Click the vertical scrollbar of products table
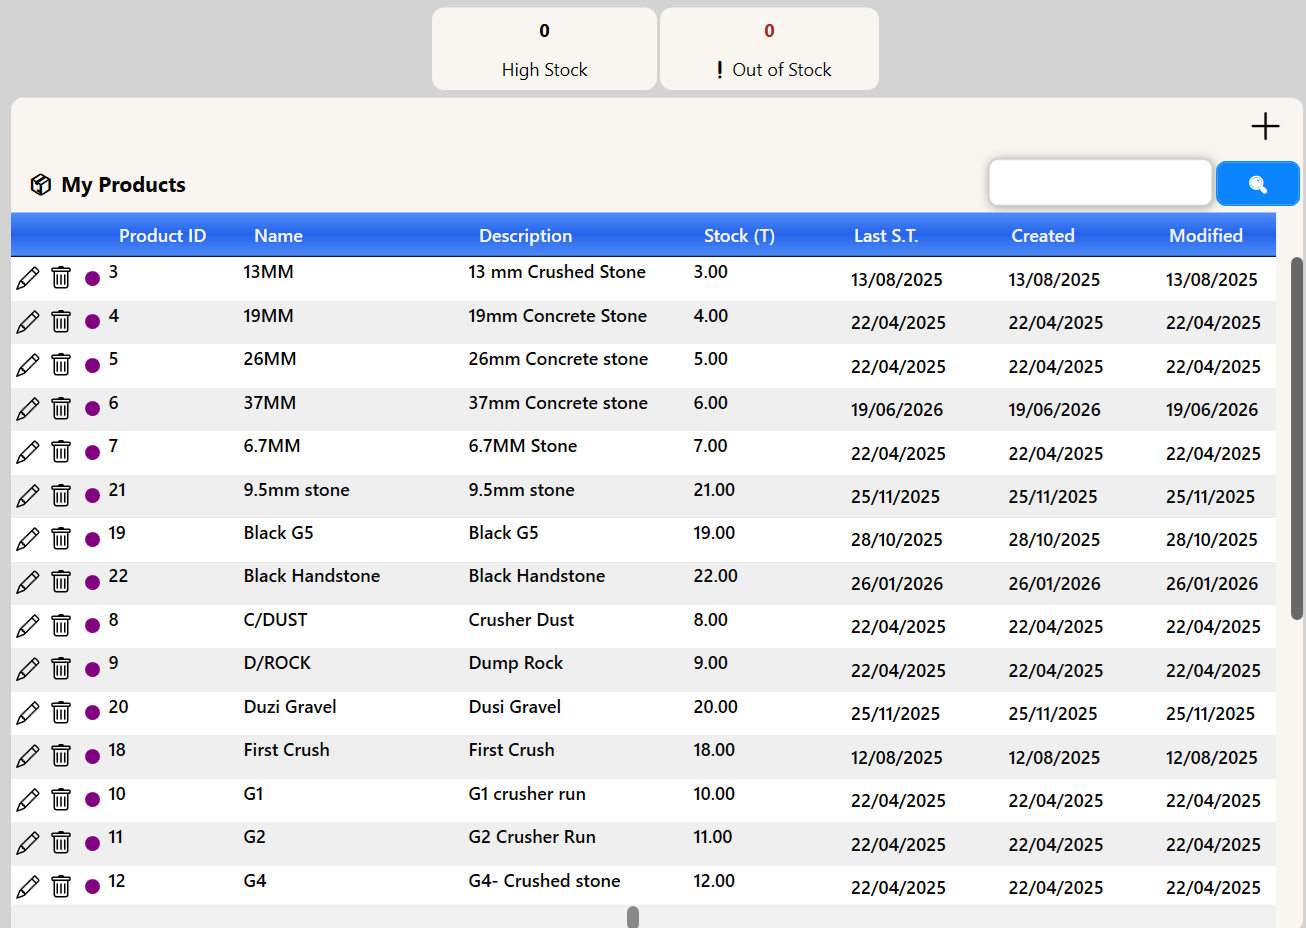 (x=1296, y=438)
